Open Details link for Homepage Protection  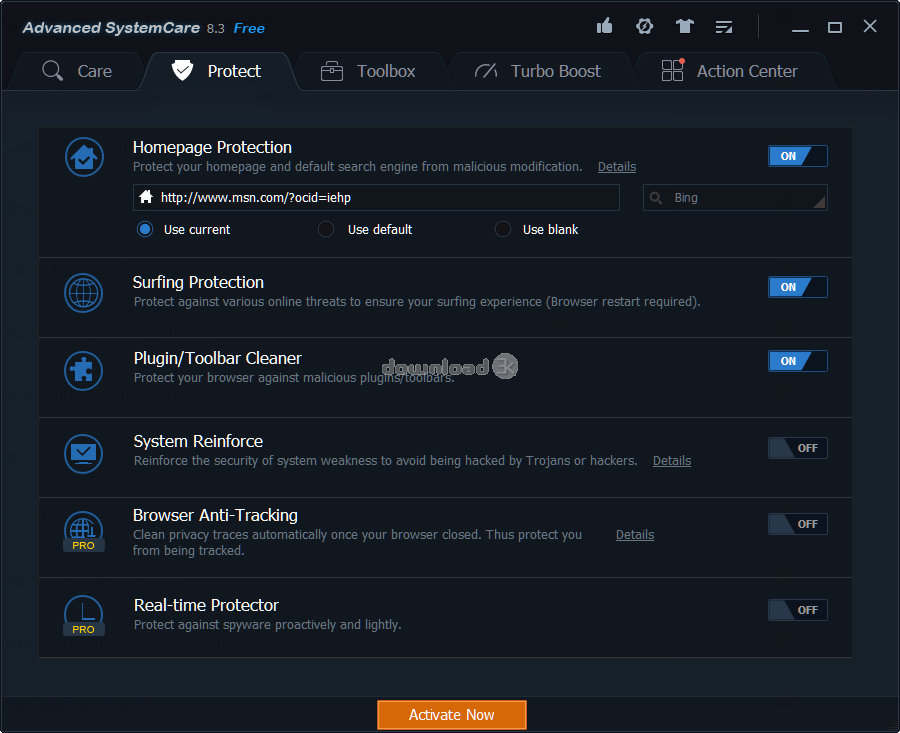tap(617, 166)
